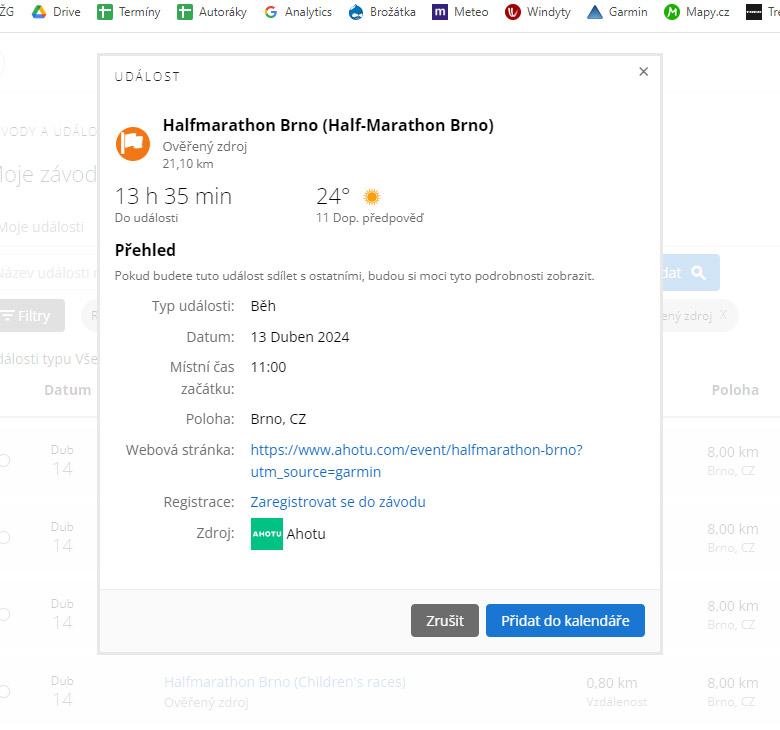Sort by the Datum column header

[67, 390]
